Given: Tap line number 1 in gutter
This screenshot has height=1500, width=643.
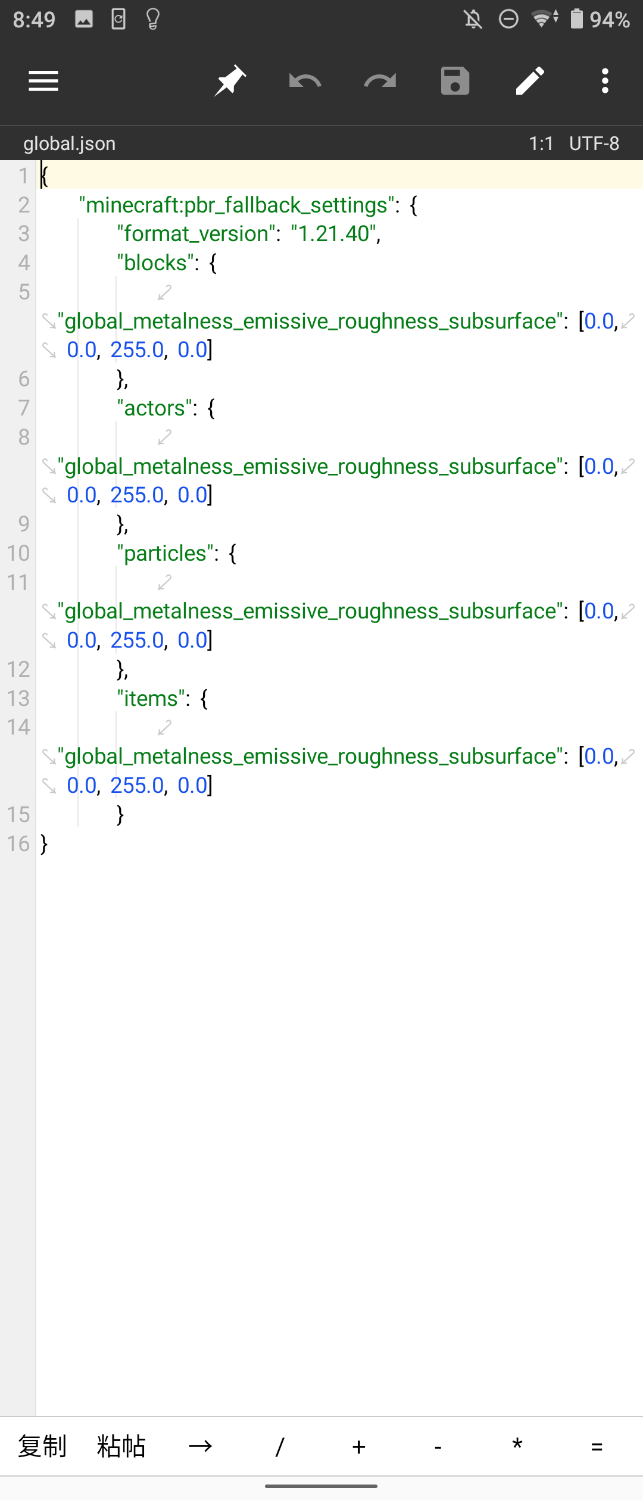Looking at the screenshot, I should pos(24,176).
